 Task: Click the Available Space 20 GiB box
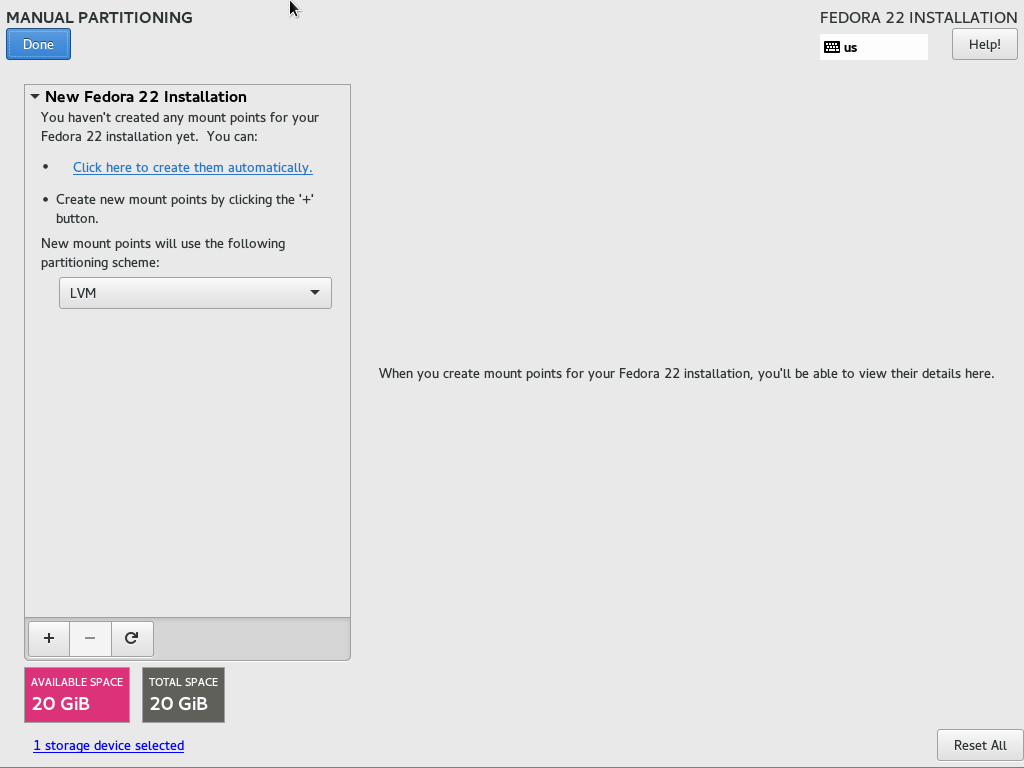(77, 695)
